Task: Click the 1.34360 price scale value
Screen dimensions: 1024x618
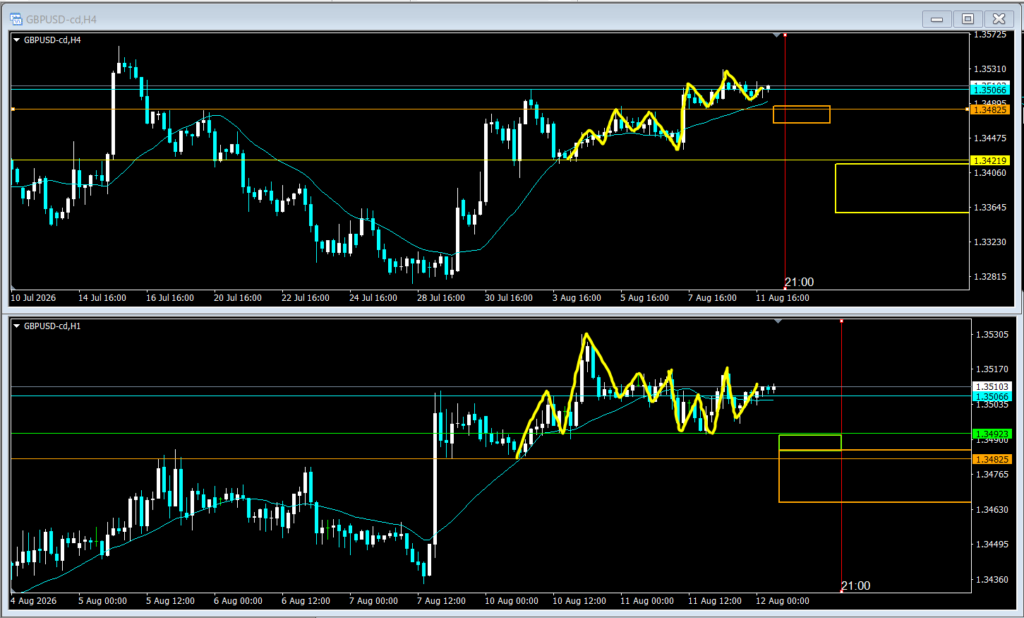Action: 992,579
